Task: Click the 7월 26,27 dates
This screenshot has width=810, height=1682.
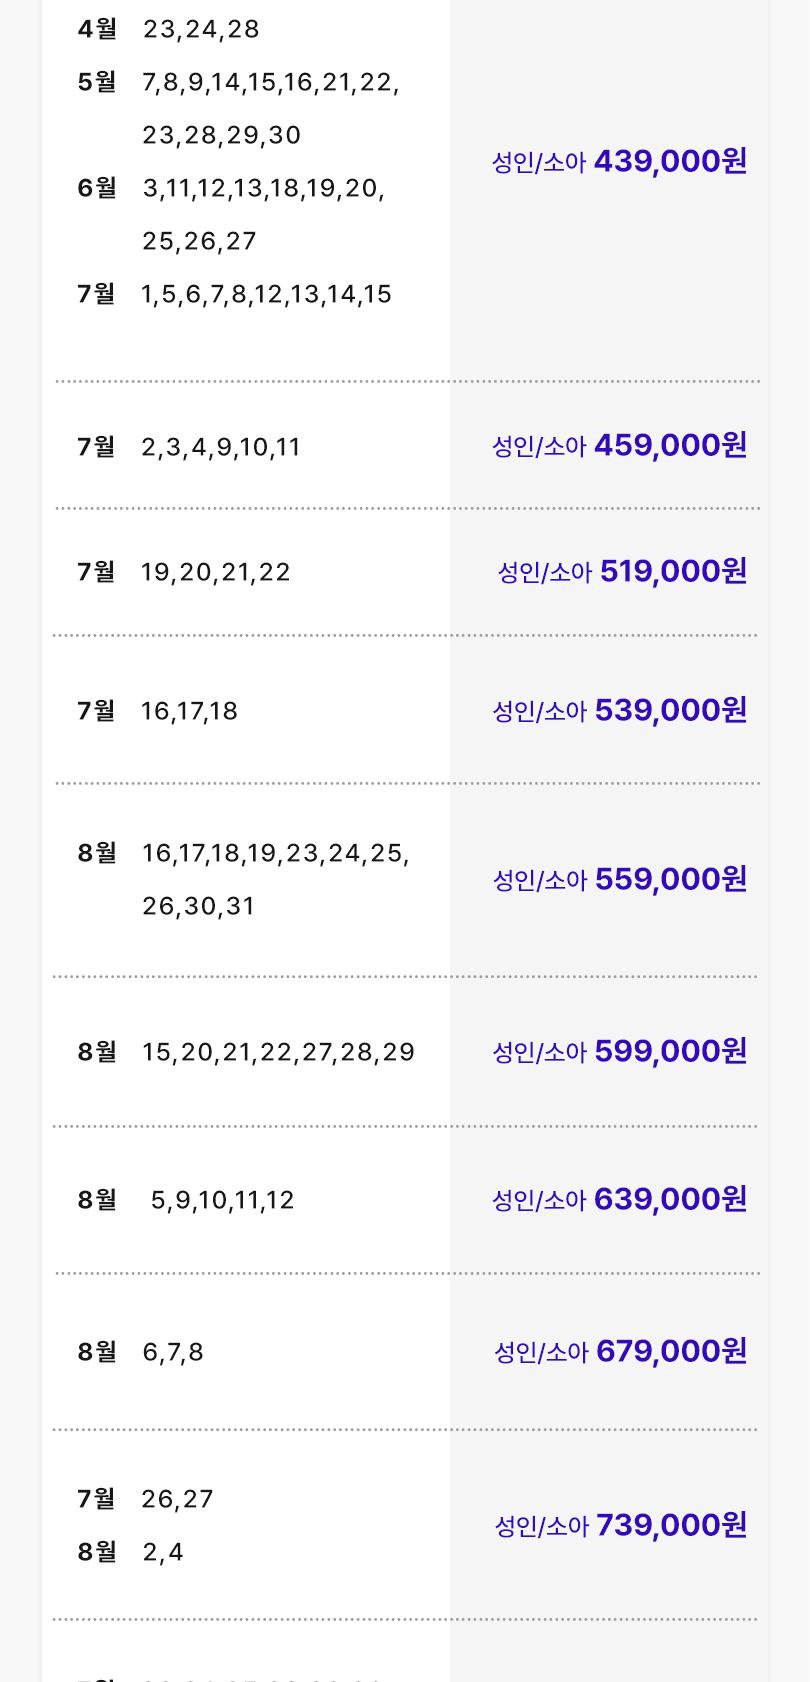Action: click(178, 1499)
